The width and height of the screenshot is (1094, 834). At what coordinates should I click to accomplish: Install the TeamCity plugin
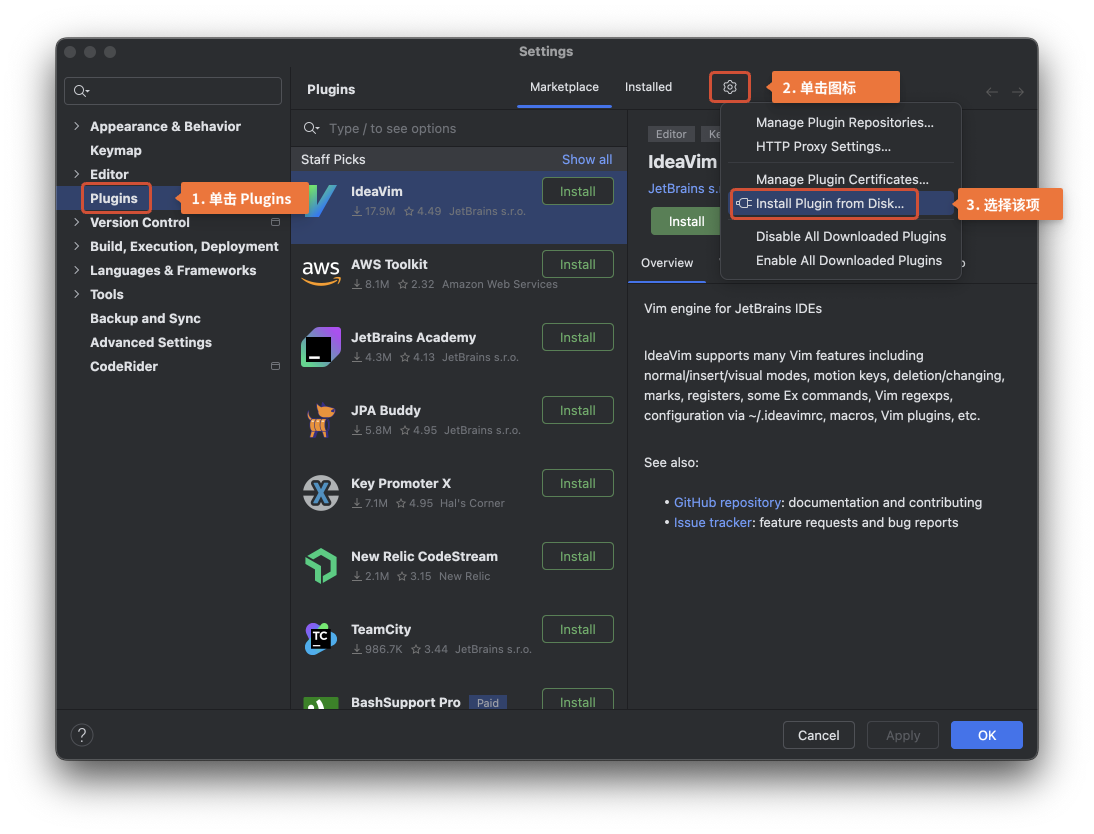(578, 629)
